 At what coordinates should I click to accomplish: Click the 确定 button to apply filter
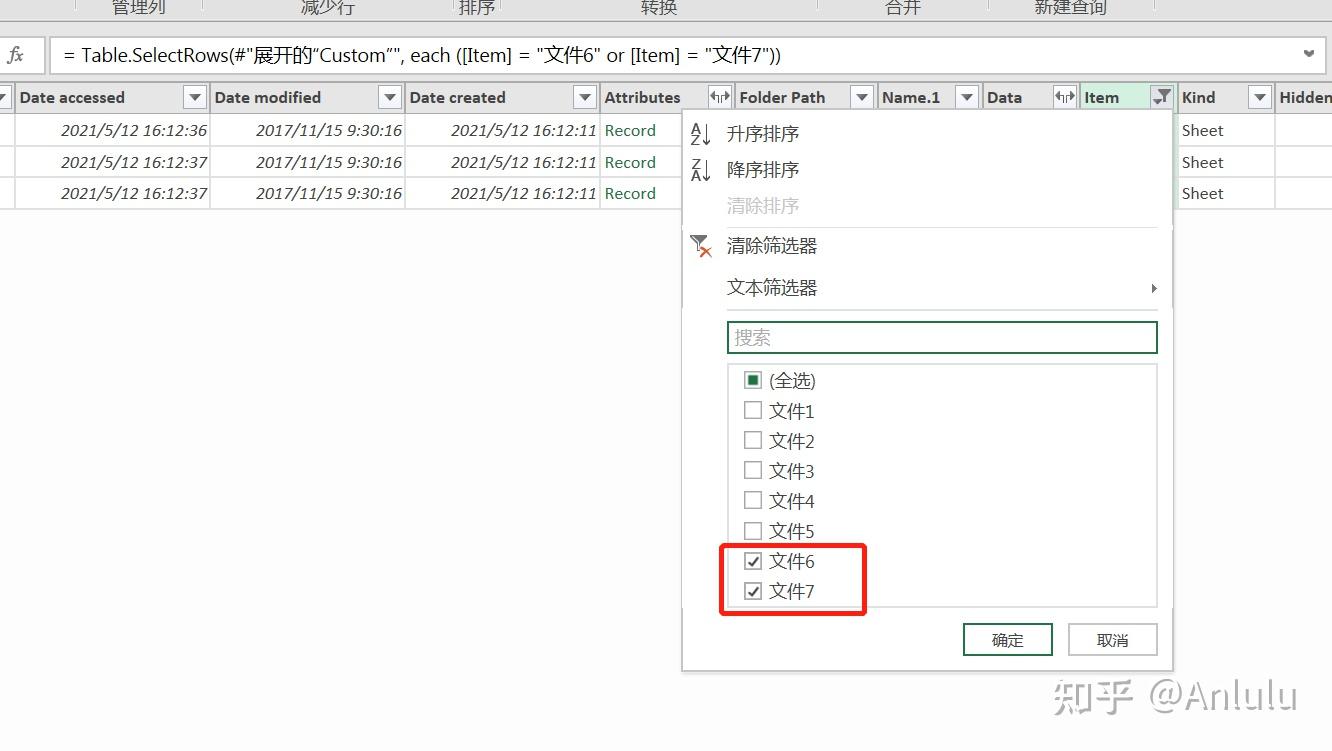(1007, 639)
